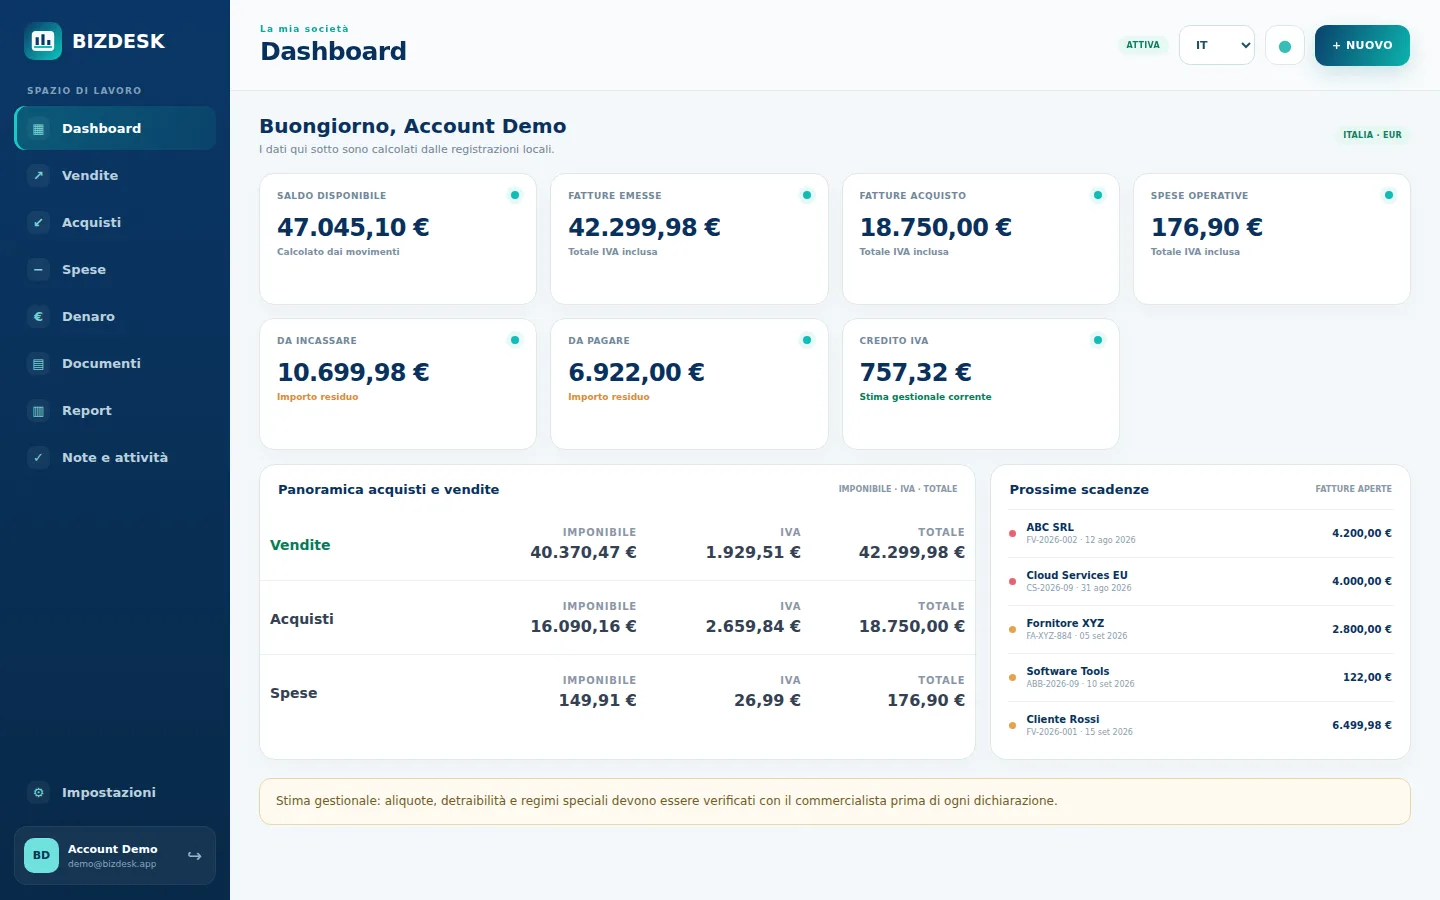Image resolution: width=1440 pixels, height=900 pixels.
Task: Open the Vendite menu item
Action: [115, 175]
